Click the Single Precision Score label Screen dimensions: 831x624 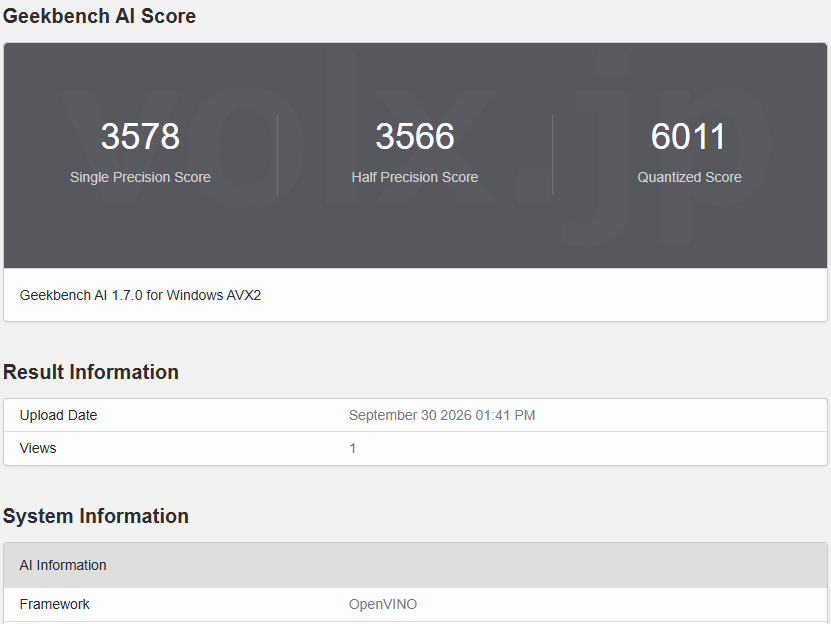click(x=140, y=177)
